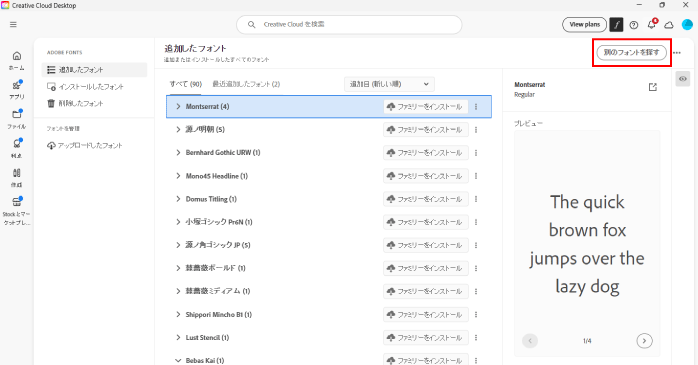Switch to すべて (90) tab

[x=185, y=84]
